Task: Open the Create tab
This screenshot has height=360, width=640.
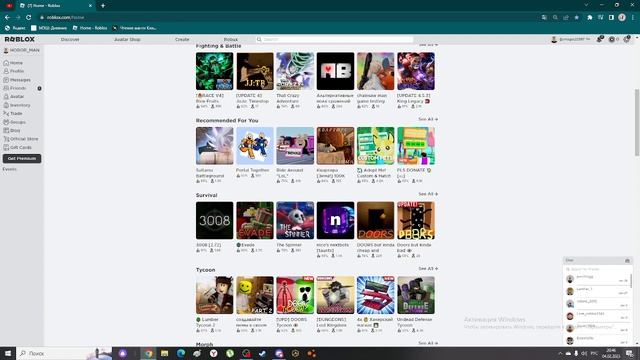Action: pyautogui.click(x=182, y=40)
